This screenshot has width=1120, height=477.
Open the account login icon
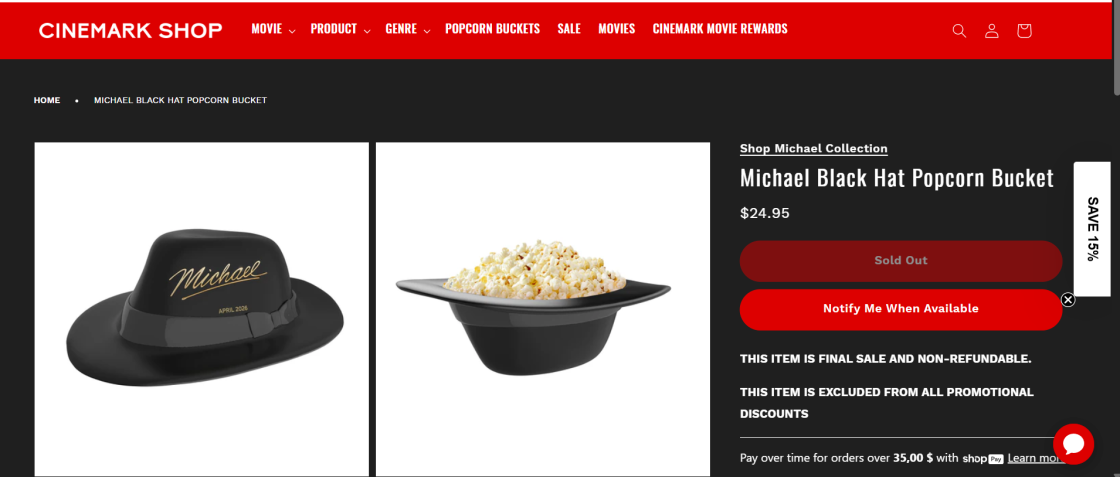[x=991, y=31]
